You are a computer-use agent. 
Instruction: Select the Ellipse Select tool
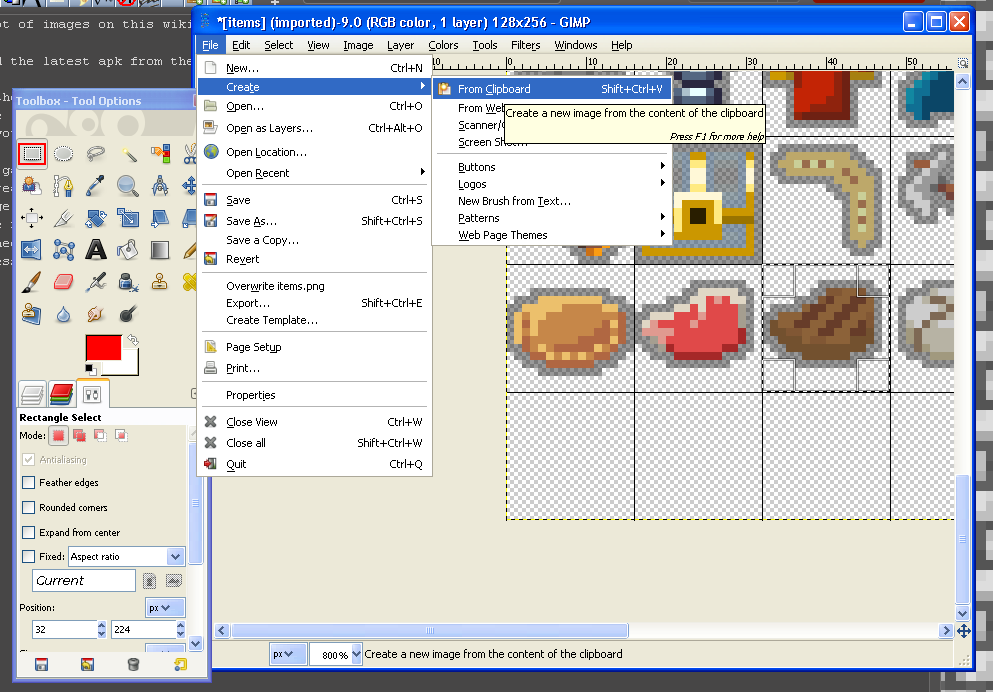tap(63, 154)
